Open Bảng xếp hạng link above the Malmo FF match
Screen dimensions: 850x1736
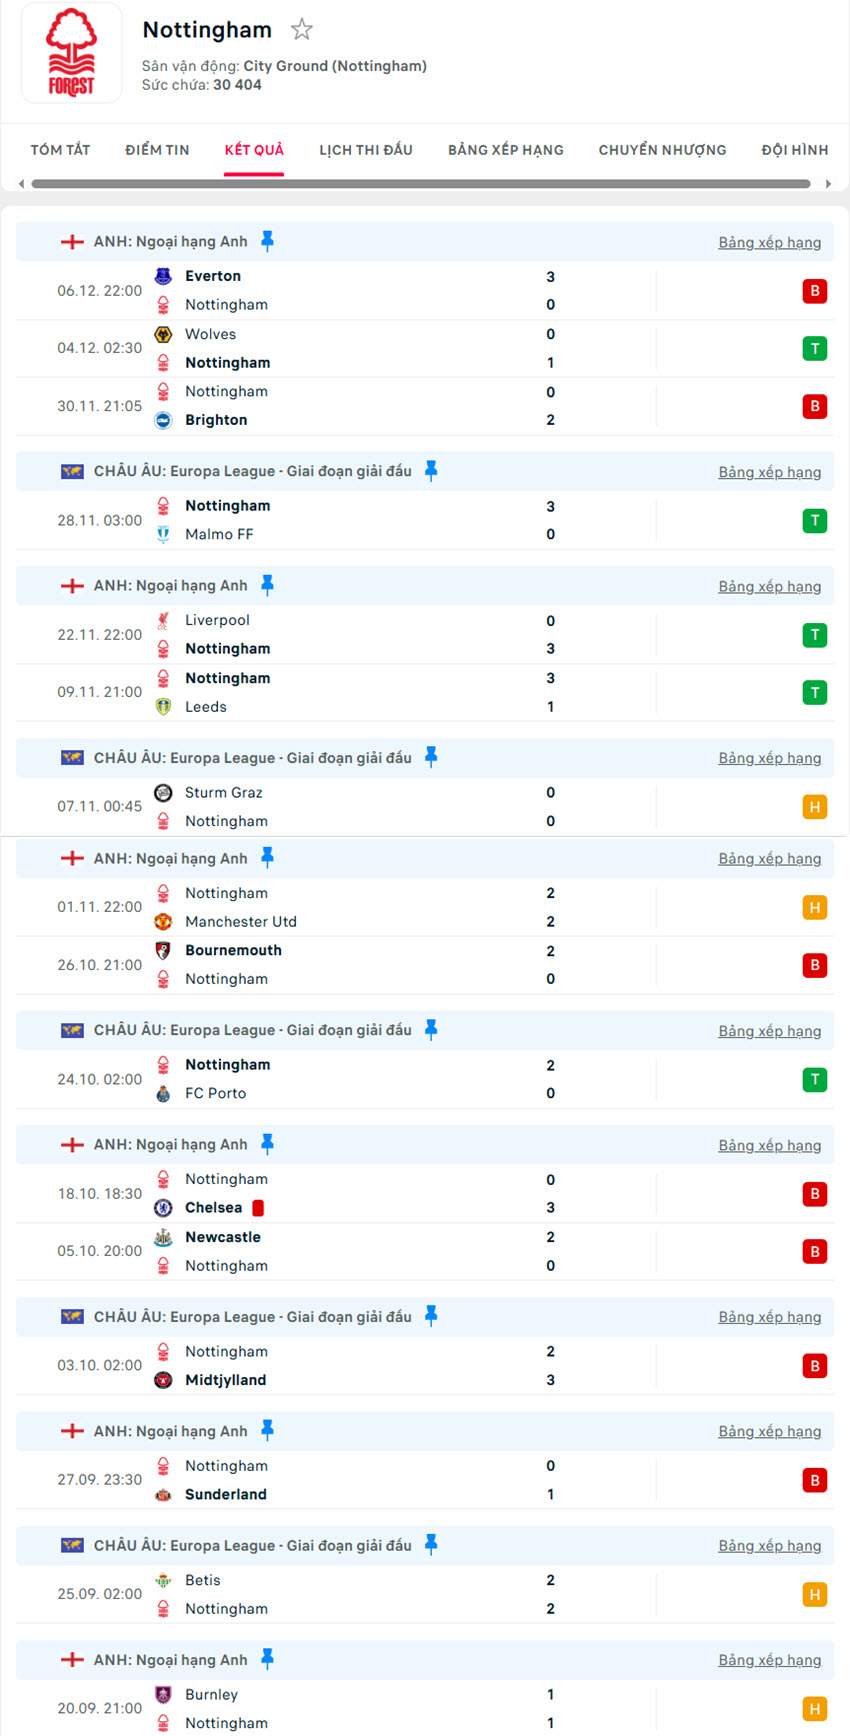point(769,472)
